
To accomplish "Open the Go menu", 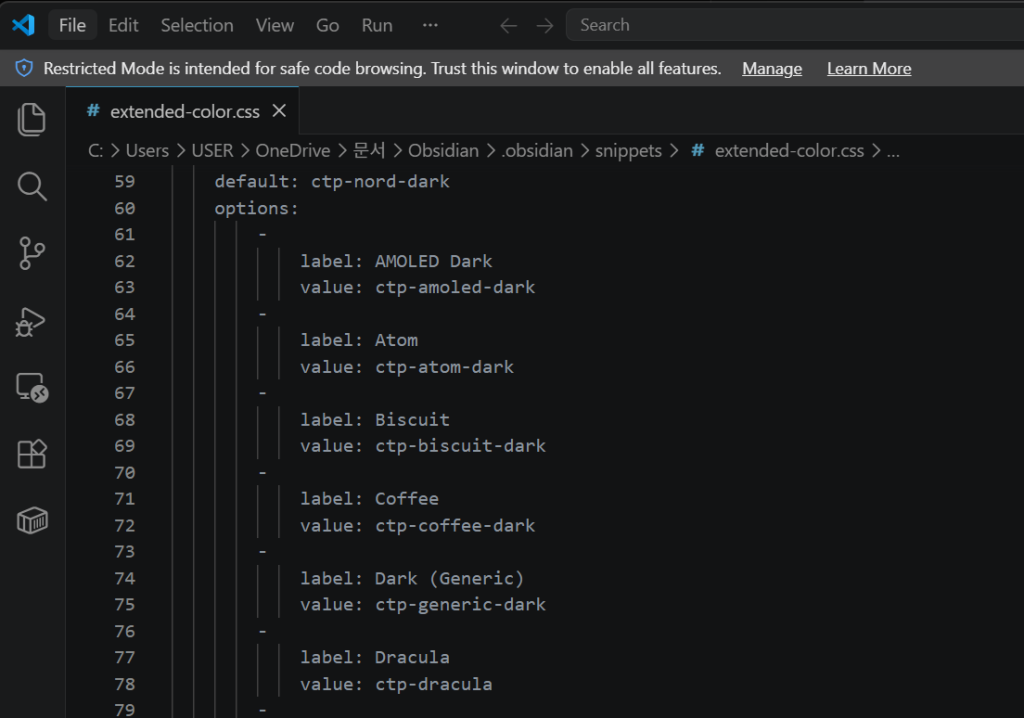I will pyautogui.click(x=328, y=25).
